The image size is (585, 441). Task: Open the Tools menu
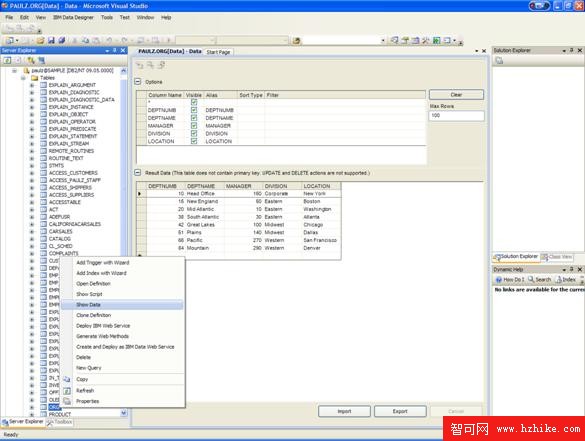(107, 18)
